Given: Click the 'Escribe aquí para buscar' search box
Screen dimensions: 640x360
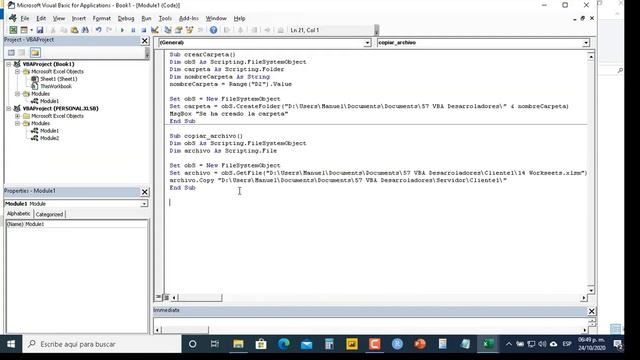Looking at the screenshot, I should point(102,344).
